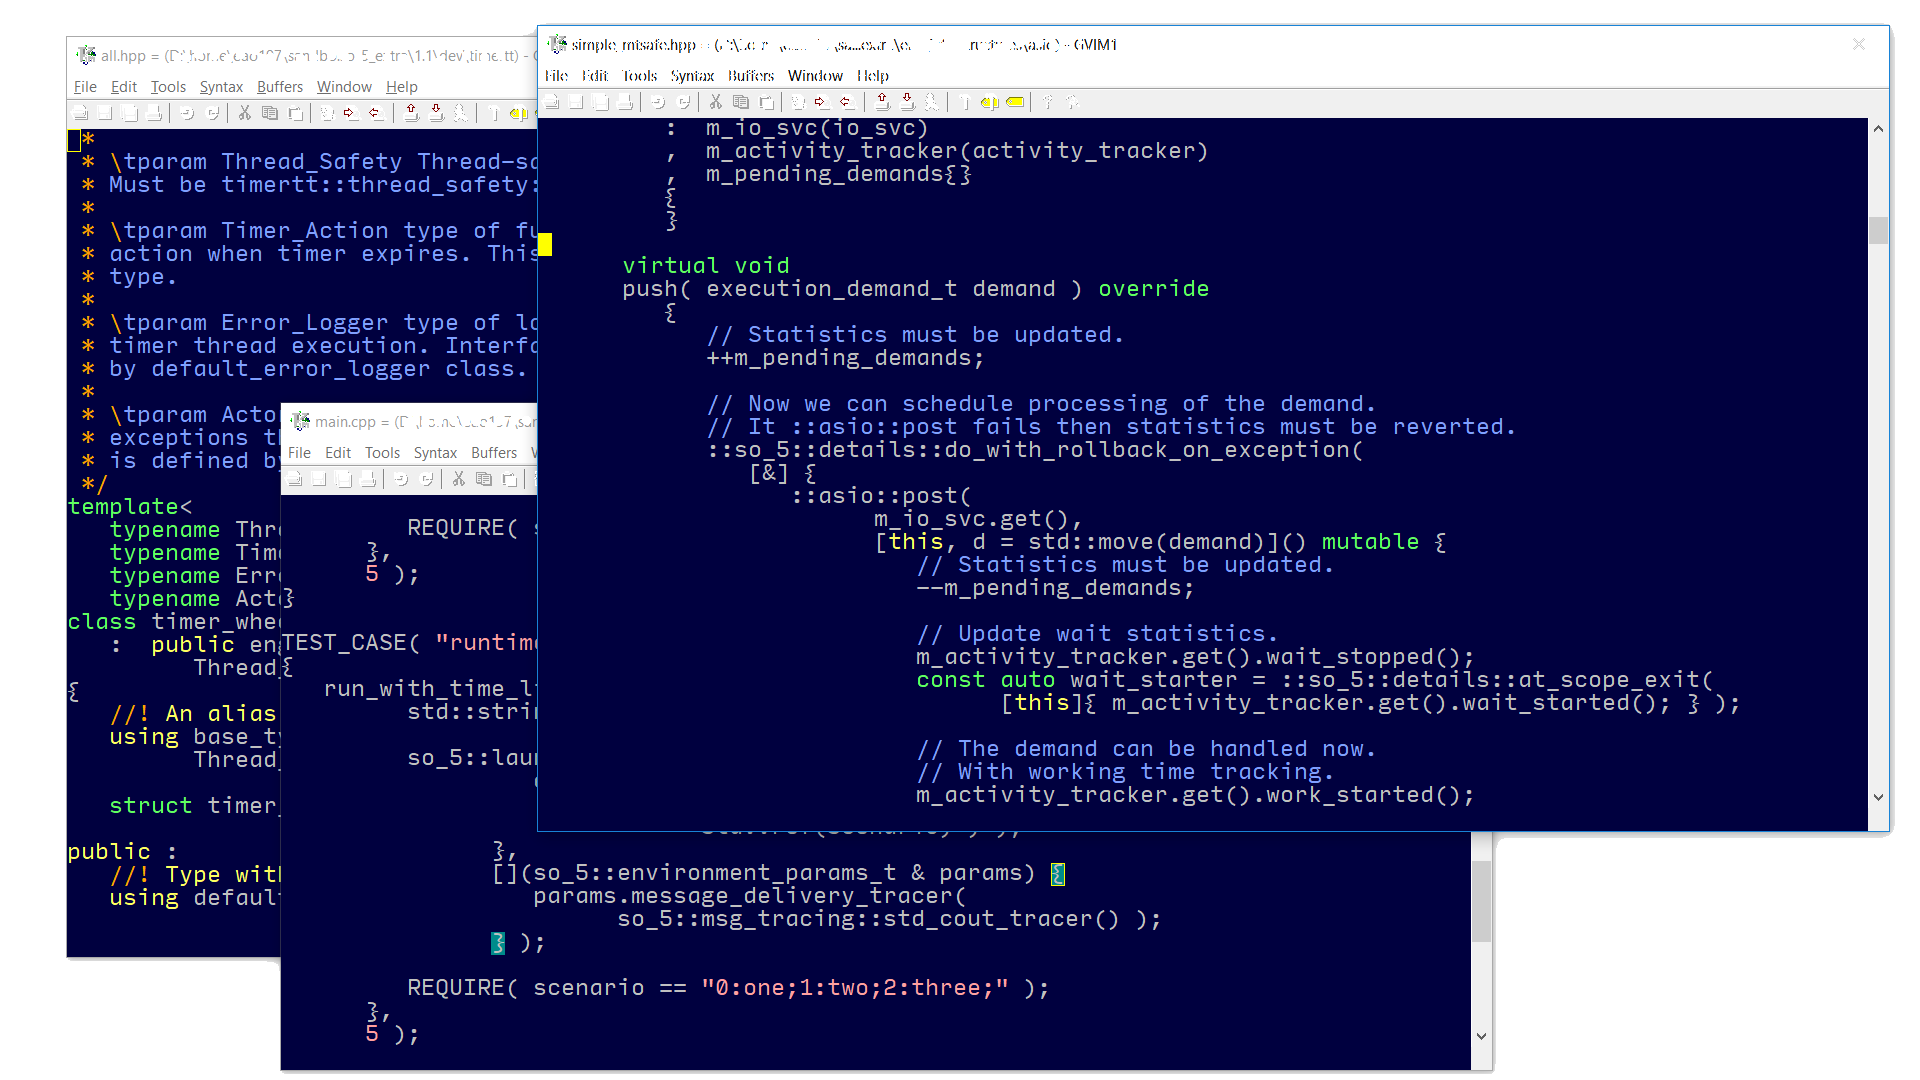Screen dimensions: 1920x1080
Task: Click Open file icon in main.cpp window toolbar
Action: (294, 479)
